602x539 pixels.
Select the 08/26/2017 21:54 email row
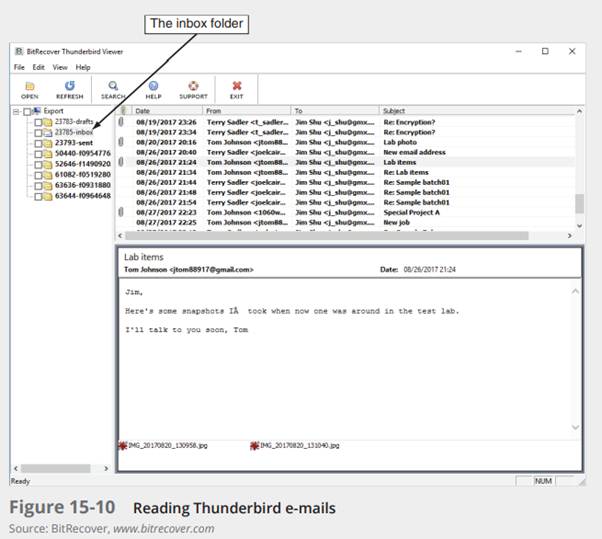[345, 202]
